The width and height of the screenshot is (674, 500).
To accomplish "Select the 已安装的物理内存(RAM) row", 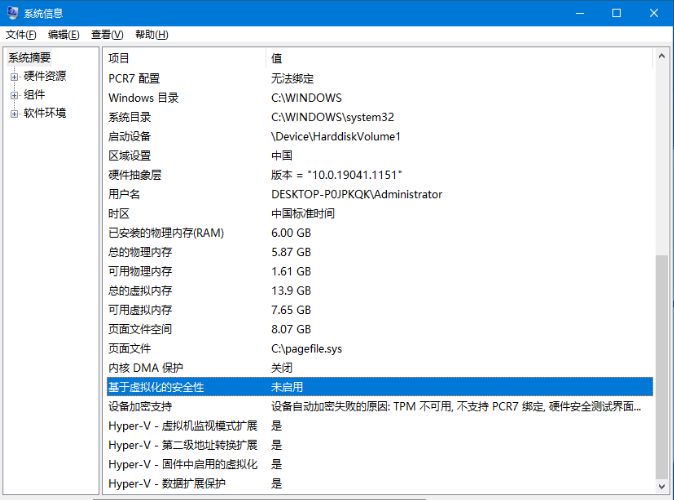I will pos(380,233).
